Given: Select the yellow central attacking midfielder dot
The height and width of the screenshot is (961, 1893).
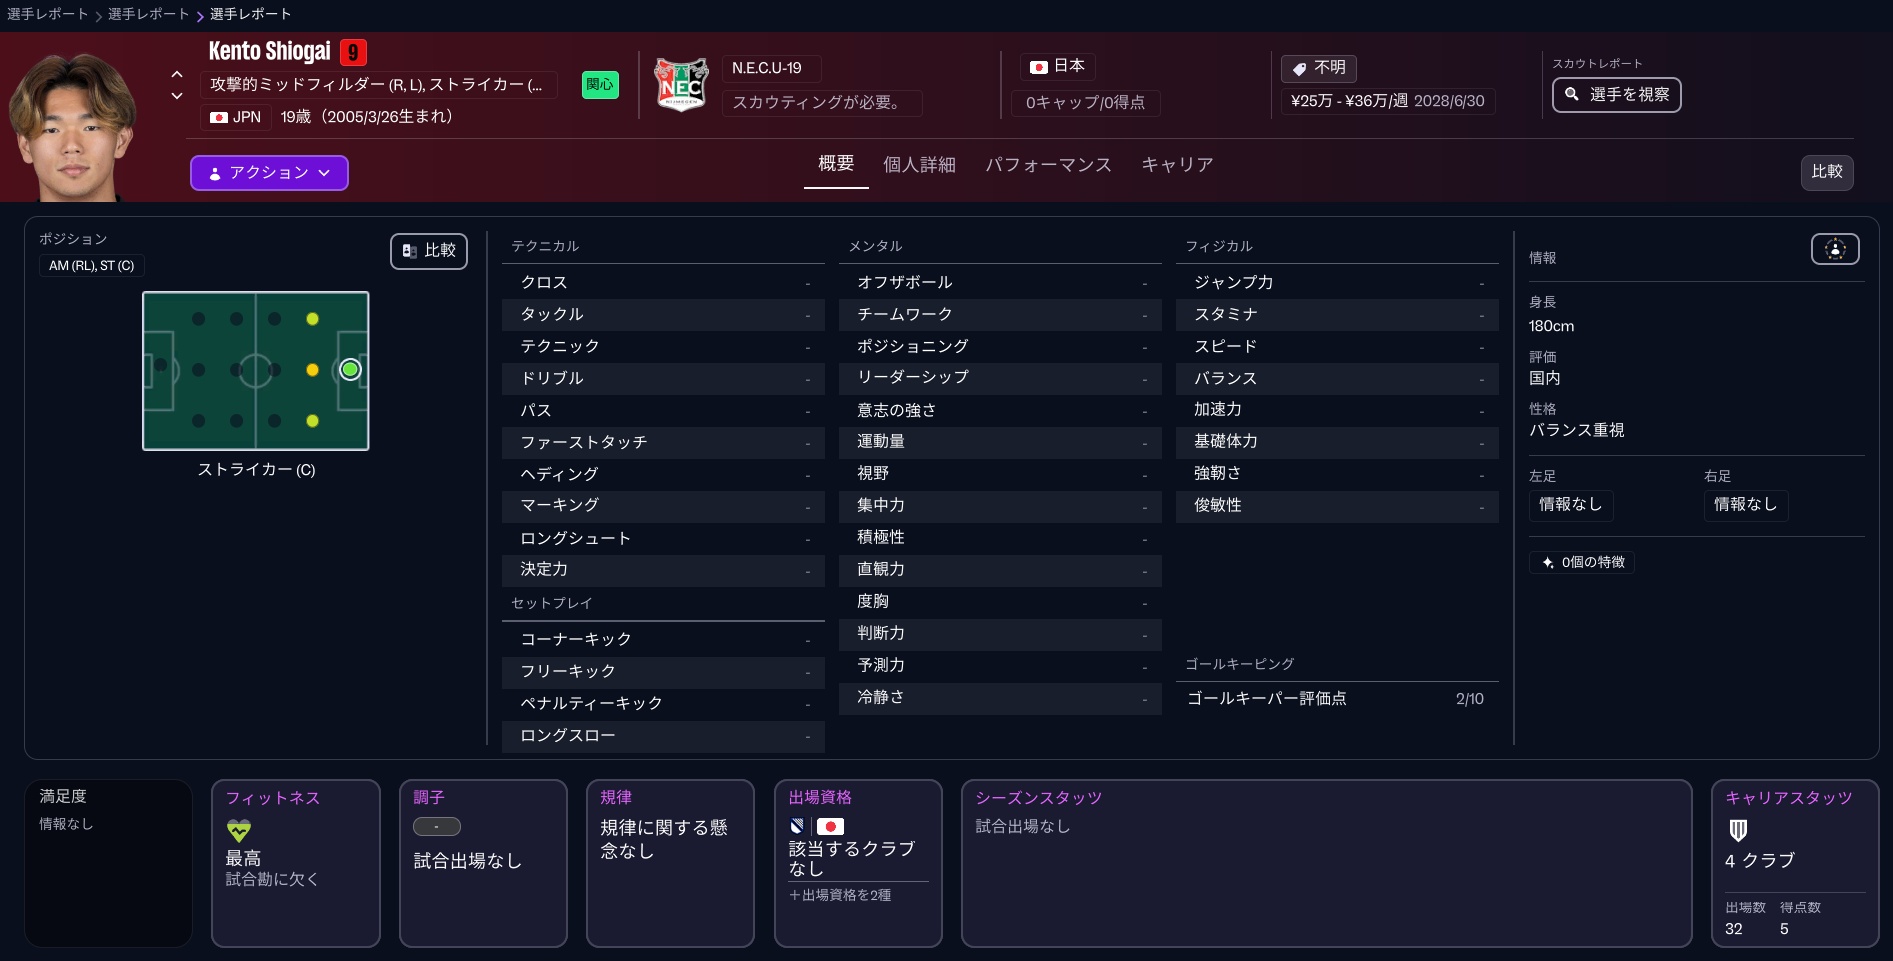Looking at the screenshot, I should [x=312, y=370].
